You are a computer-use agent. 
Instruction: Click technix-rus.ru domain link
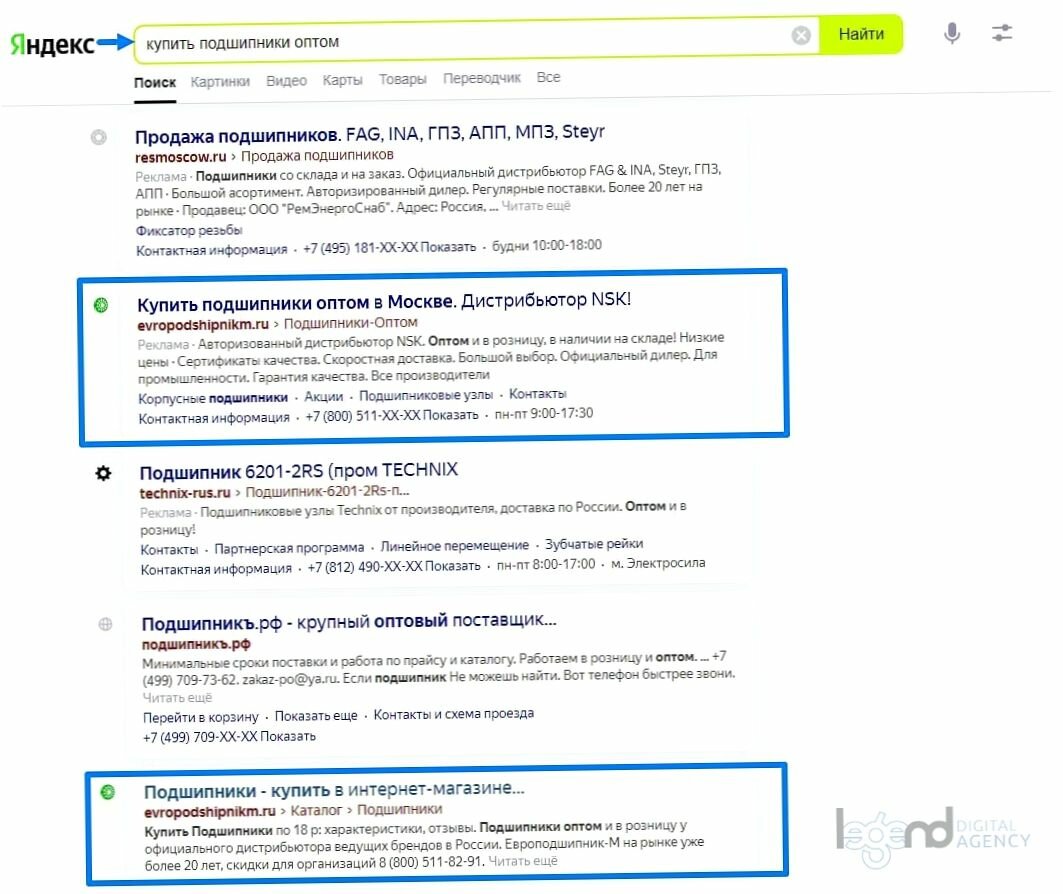(185, 493)
